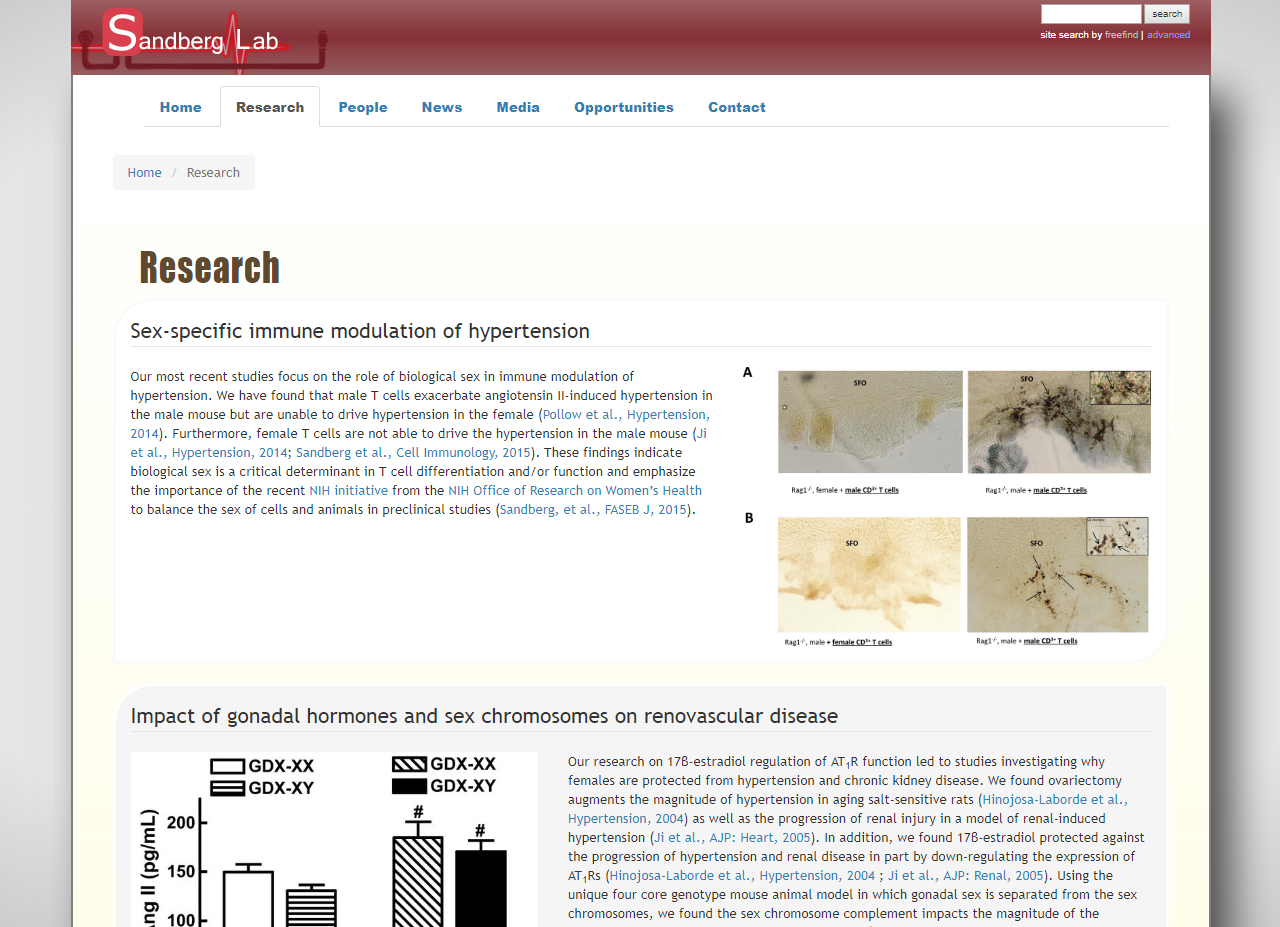Open the advanced search link
Screen dimensions: 1280x927
tap(1168, 35)
